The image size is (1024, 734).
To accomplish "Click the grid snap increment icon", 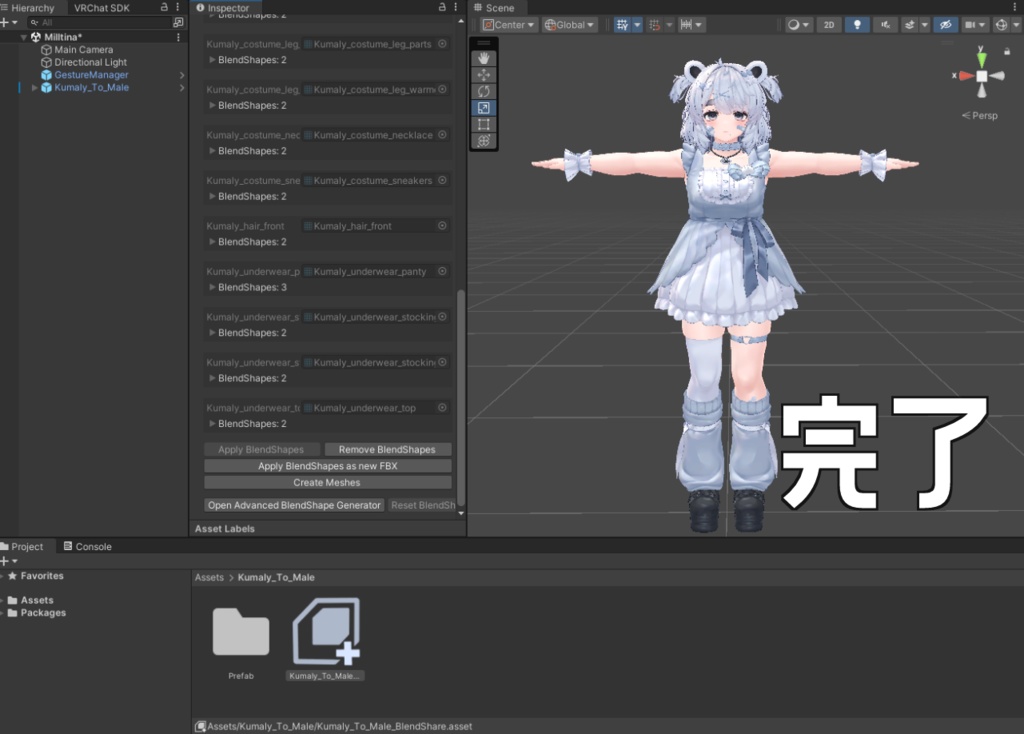I will pyautogui.click(x=655, y=25).
